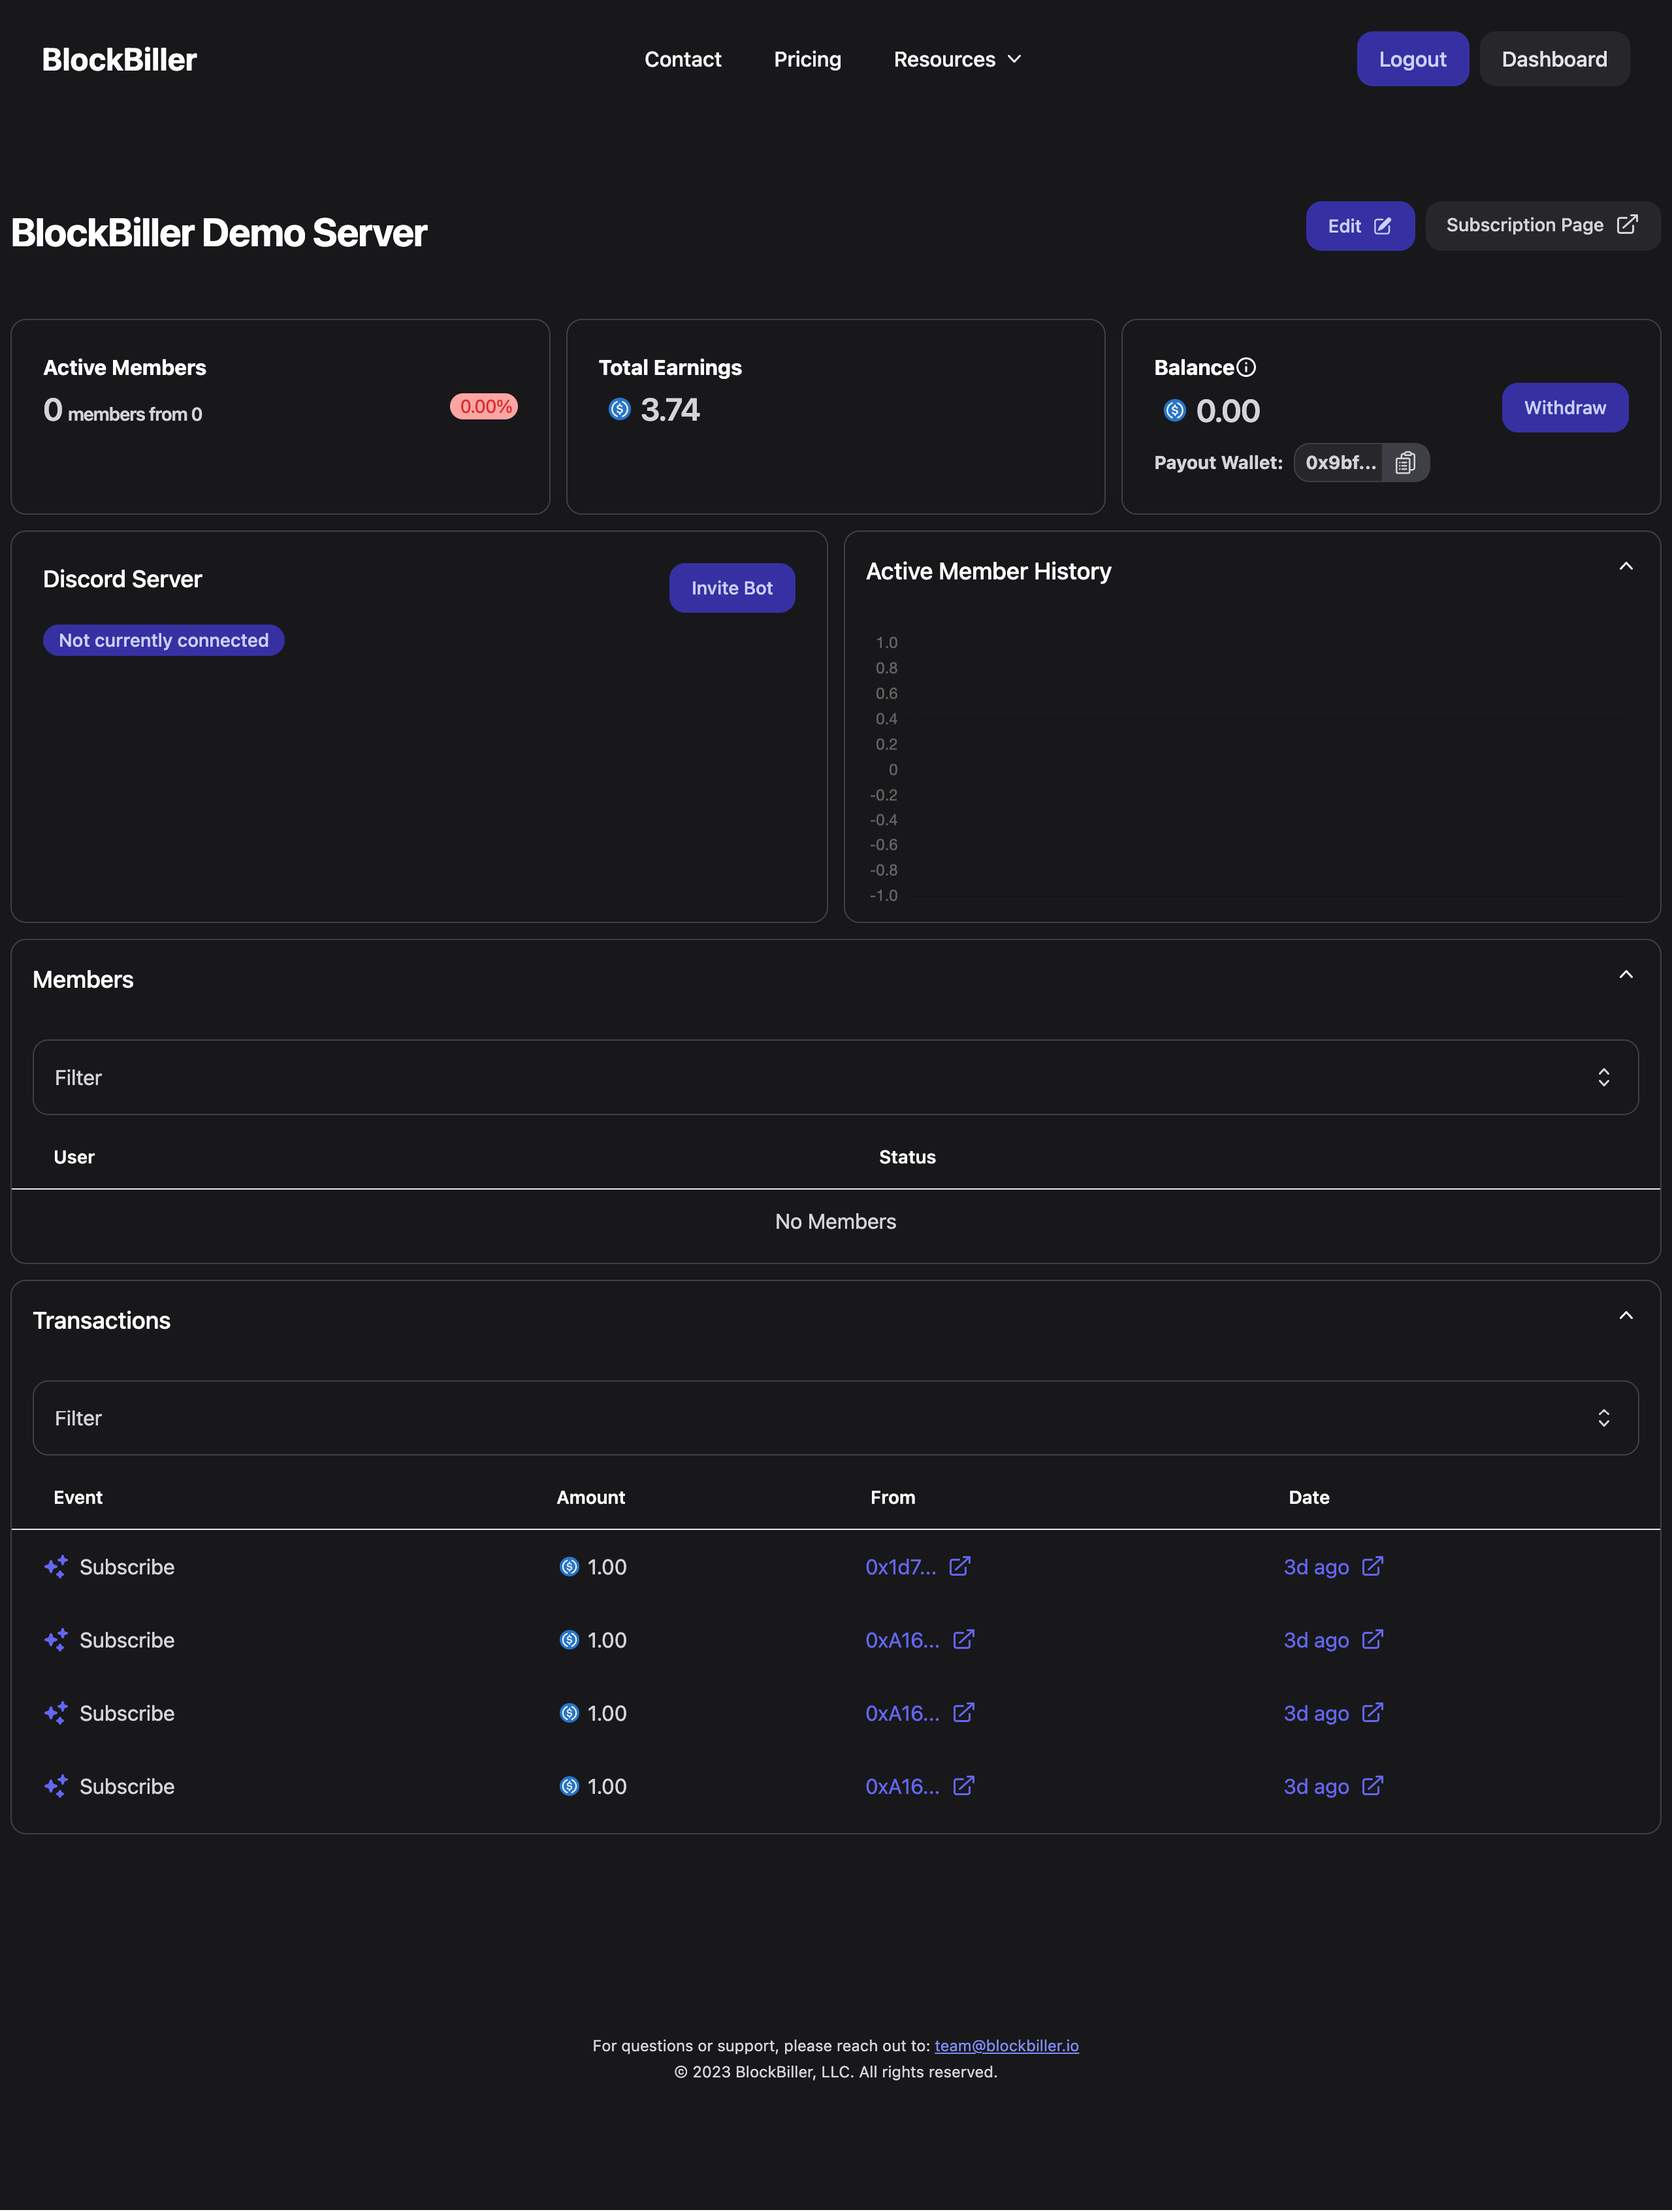Collapse the Members section

1626,975
